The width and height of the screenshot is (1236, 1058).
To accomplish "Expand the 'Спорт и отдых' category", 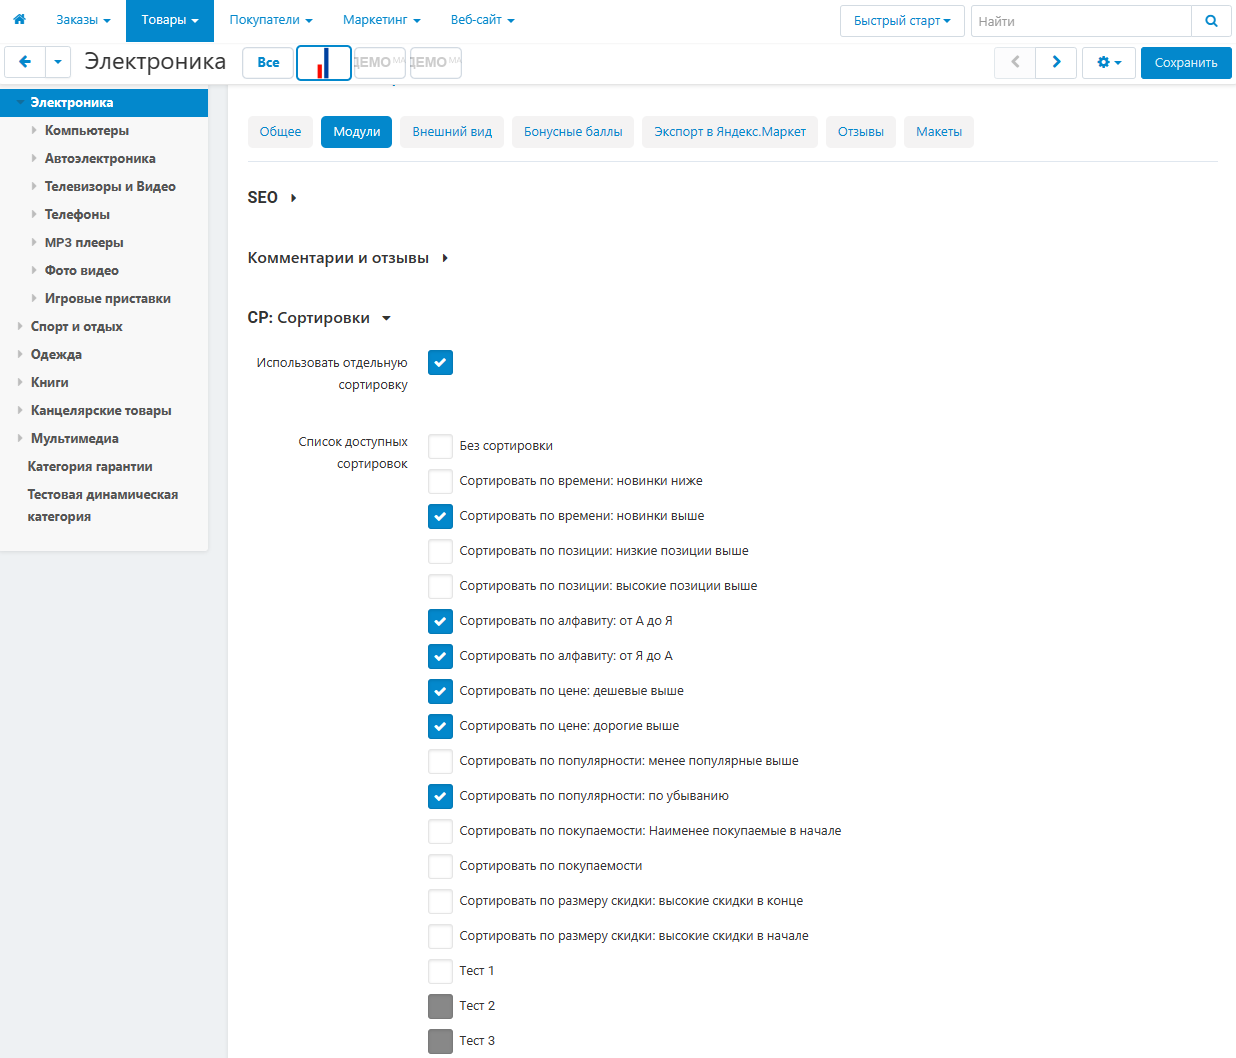I will point(20,326).
